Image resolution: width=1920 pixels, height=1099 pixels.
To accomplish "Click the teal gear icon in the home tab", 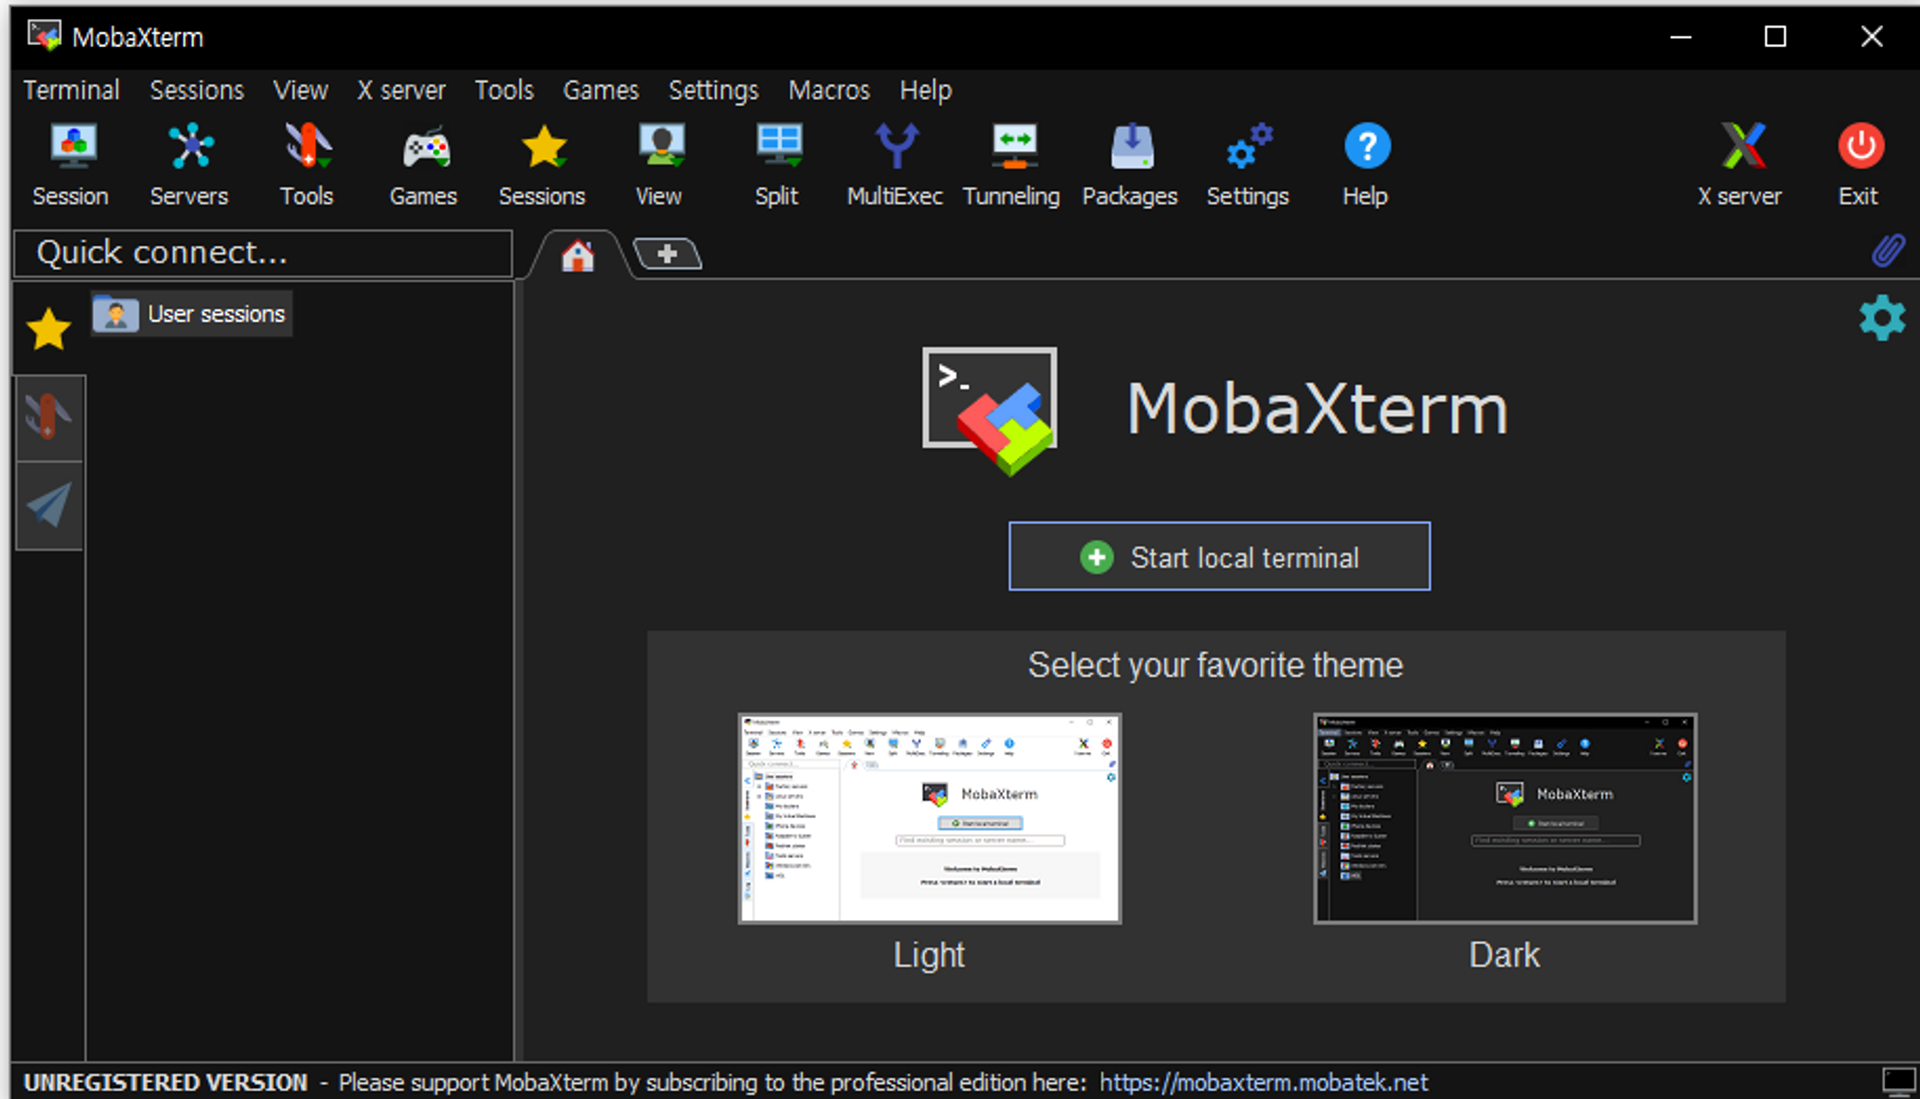I will (x=1881, y=318).
